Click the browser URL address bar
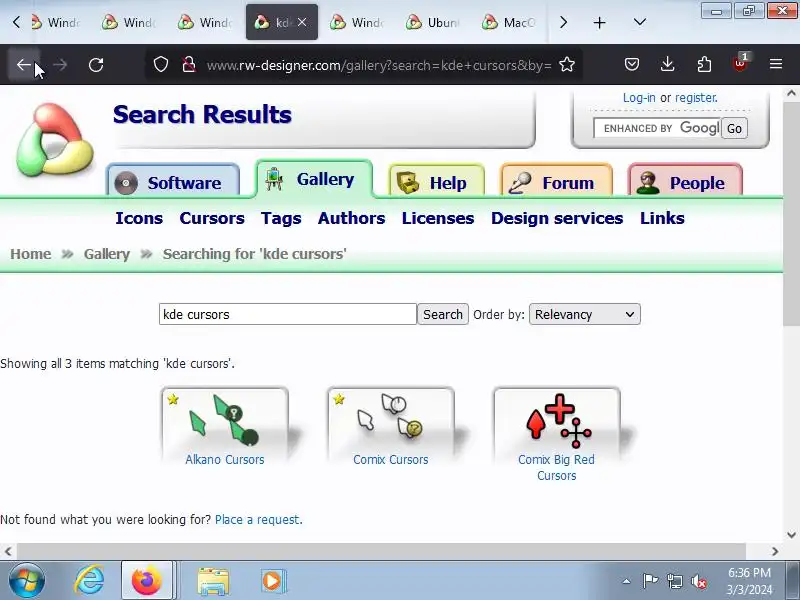 [379, 65]
